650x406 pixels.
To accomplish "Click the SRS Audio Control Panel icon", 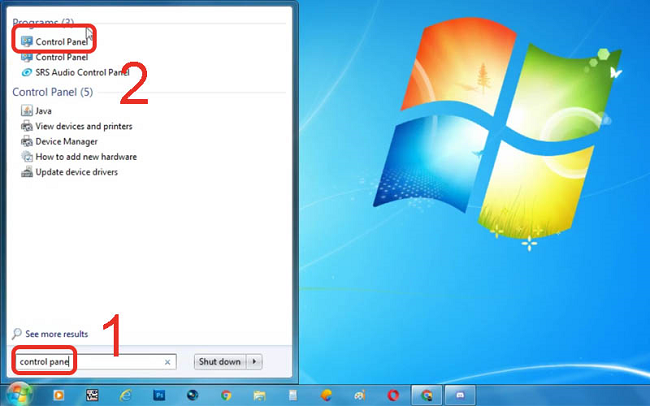I will [x=26, y=73].
